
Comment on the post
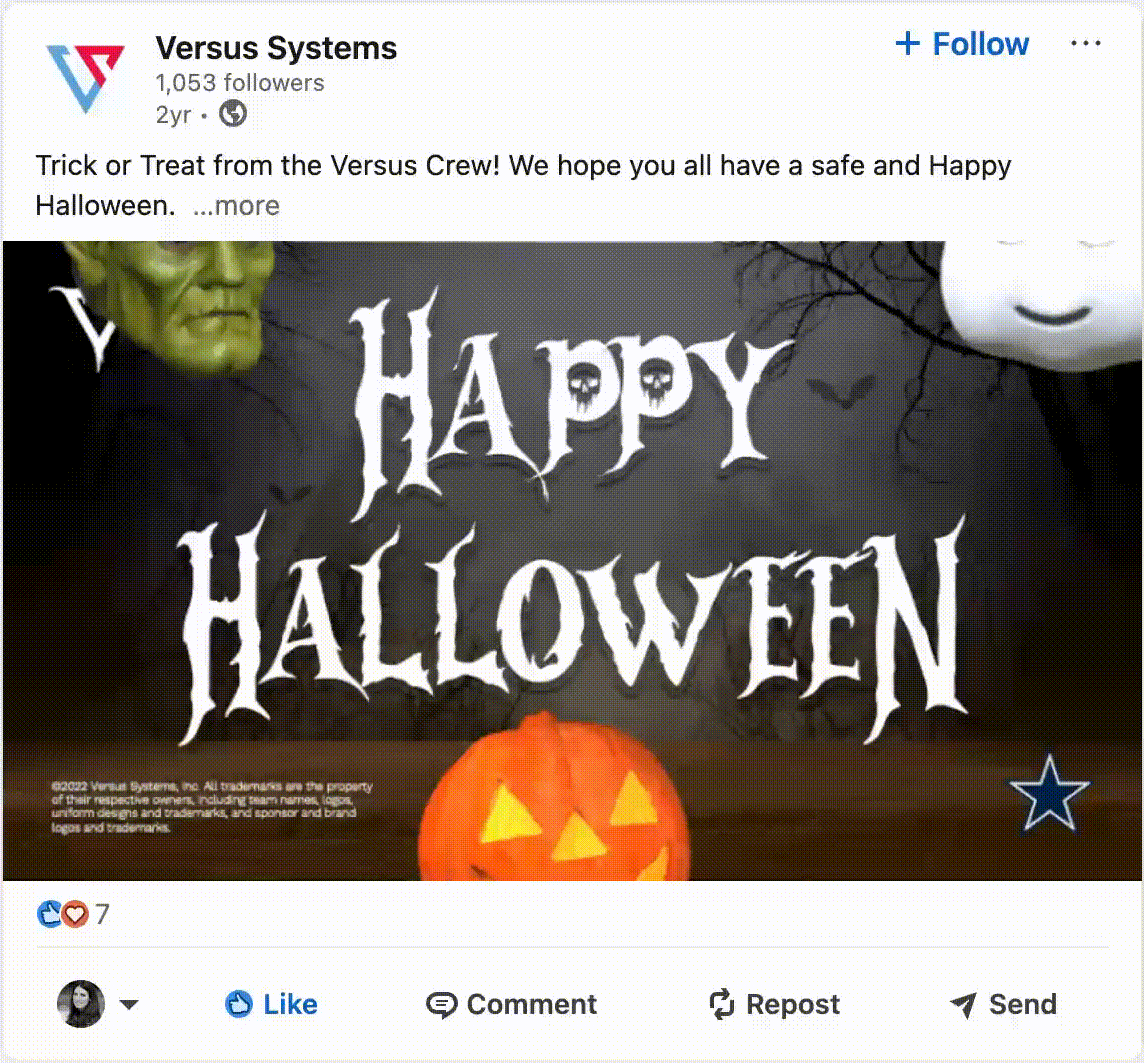tap(511, 1005)
